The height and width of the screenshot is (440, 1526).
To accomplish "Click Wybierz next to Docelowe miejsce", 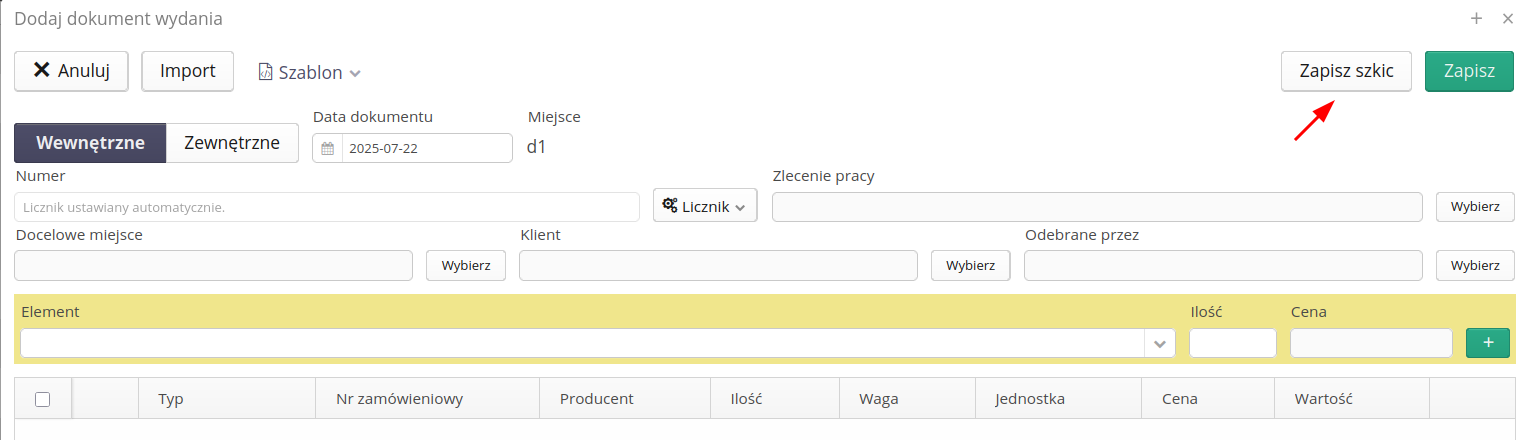I will tap(466, 265).
